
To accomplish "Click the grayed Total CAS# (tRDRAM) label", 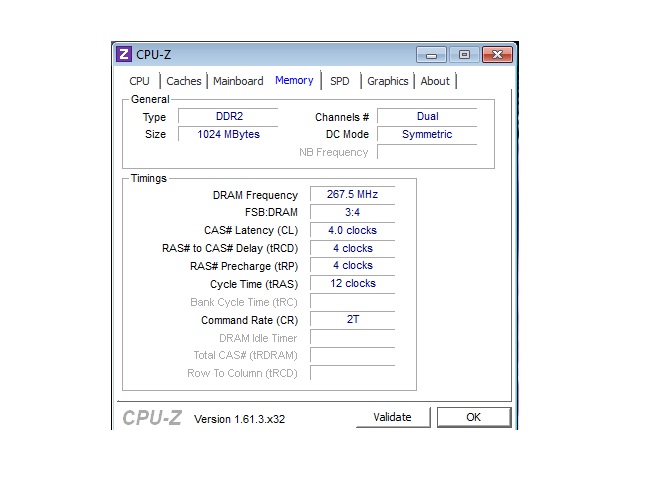I will (x=245, y=356).
